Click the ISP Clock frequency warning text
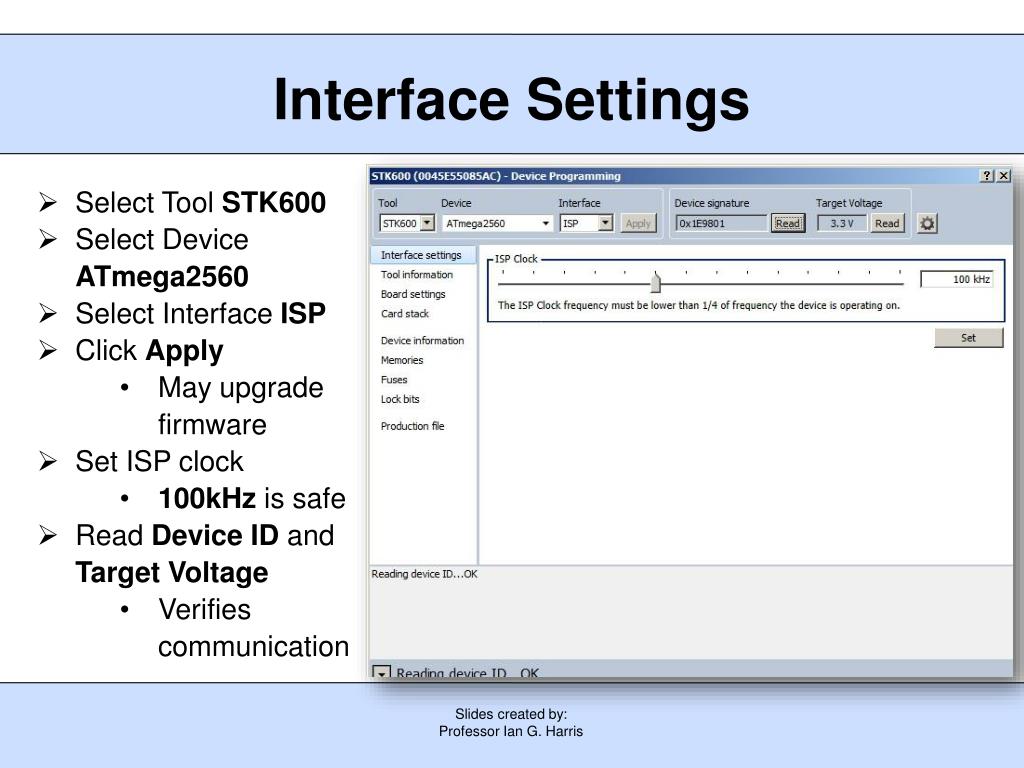 click(699, 305)
